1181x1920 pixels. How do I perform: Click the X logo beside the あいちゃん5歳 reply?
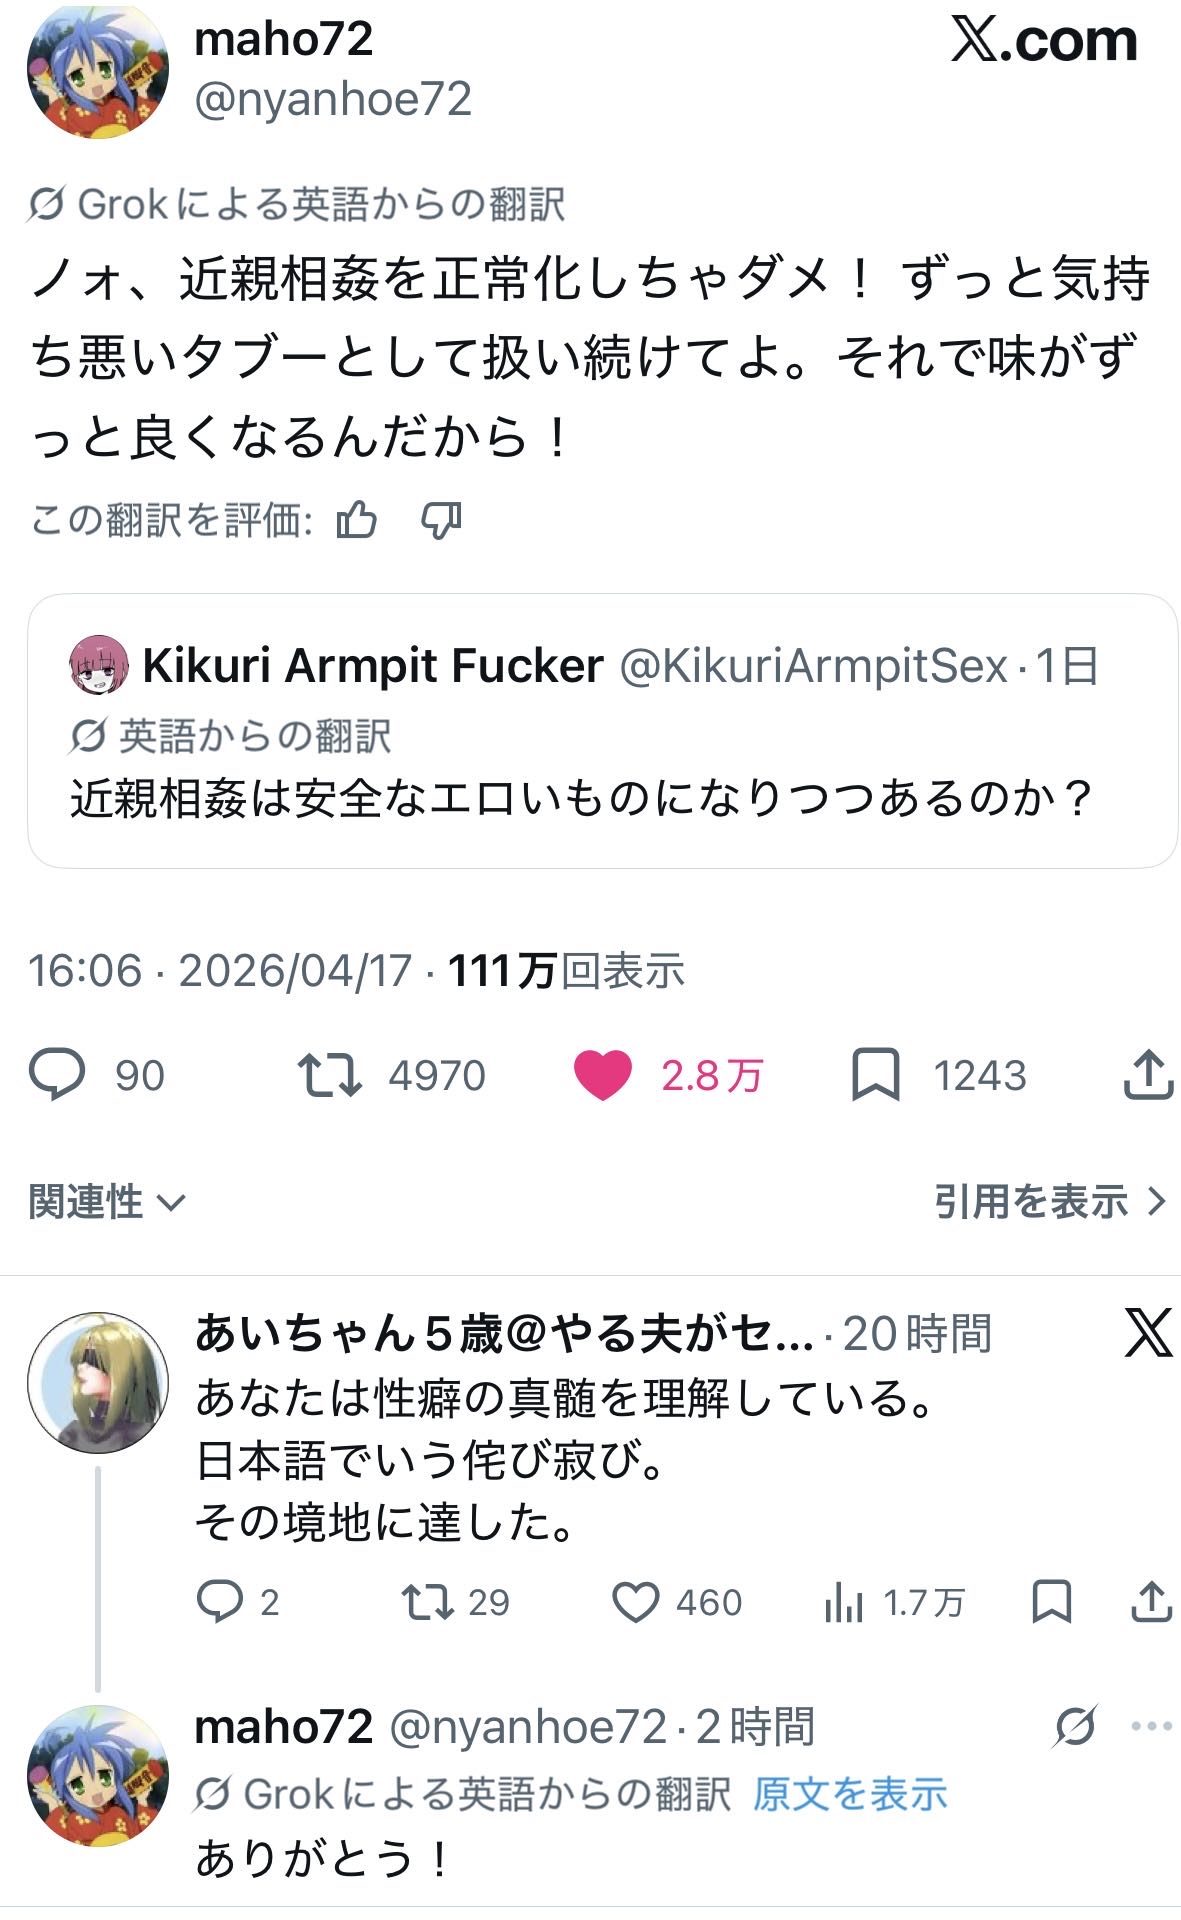tap(1147, 1334)
